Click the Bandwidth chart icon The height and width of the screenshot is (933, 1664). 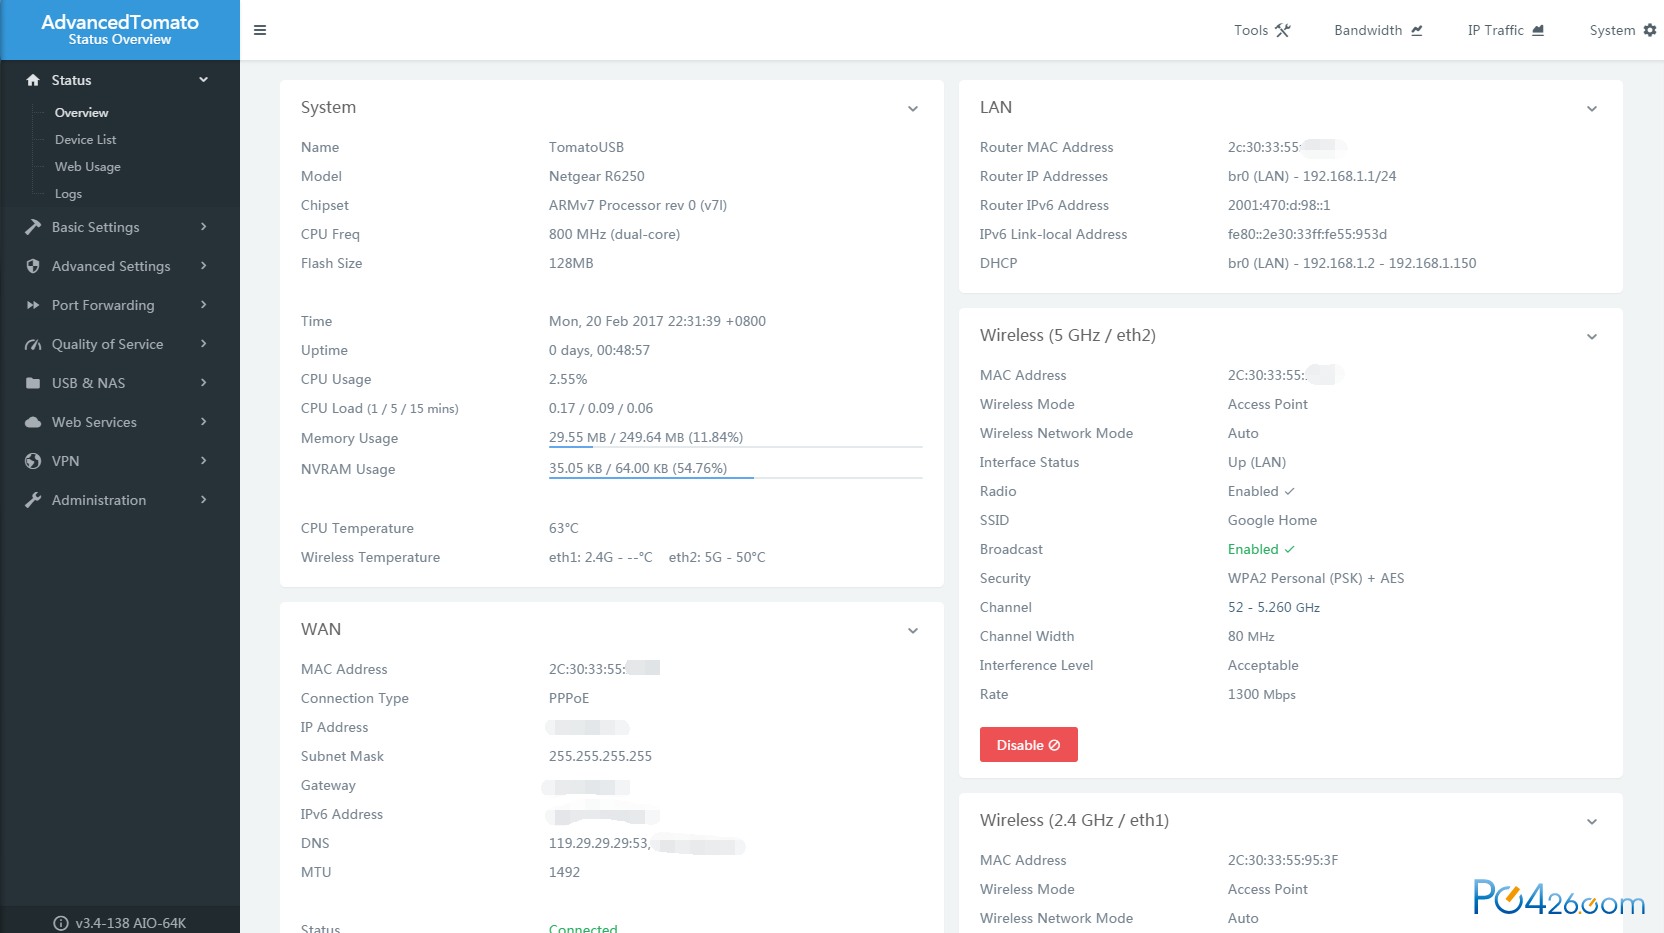click(1417, 30)
